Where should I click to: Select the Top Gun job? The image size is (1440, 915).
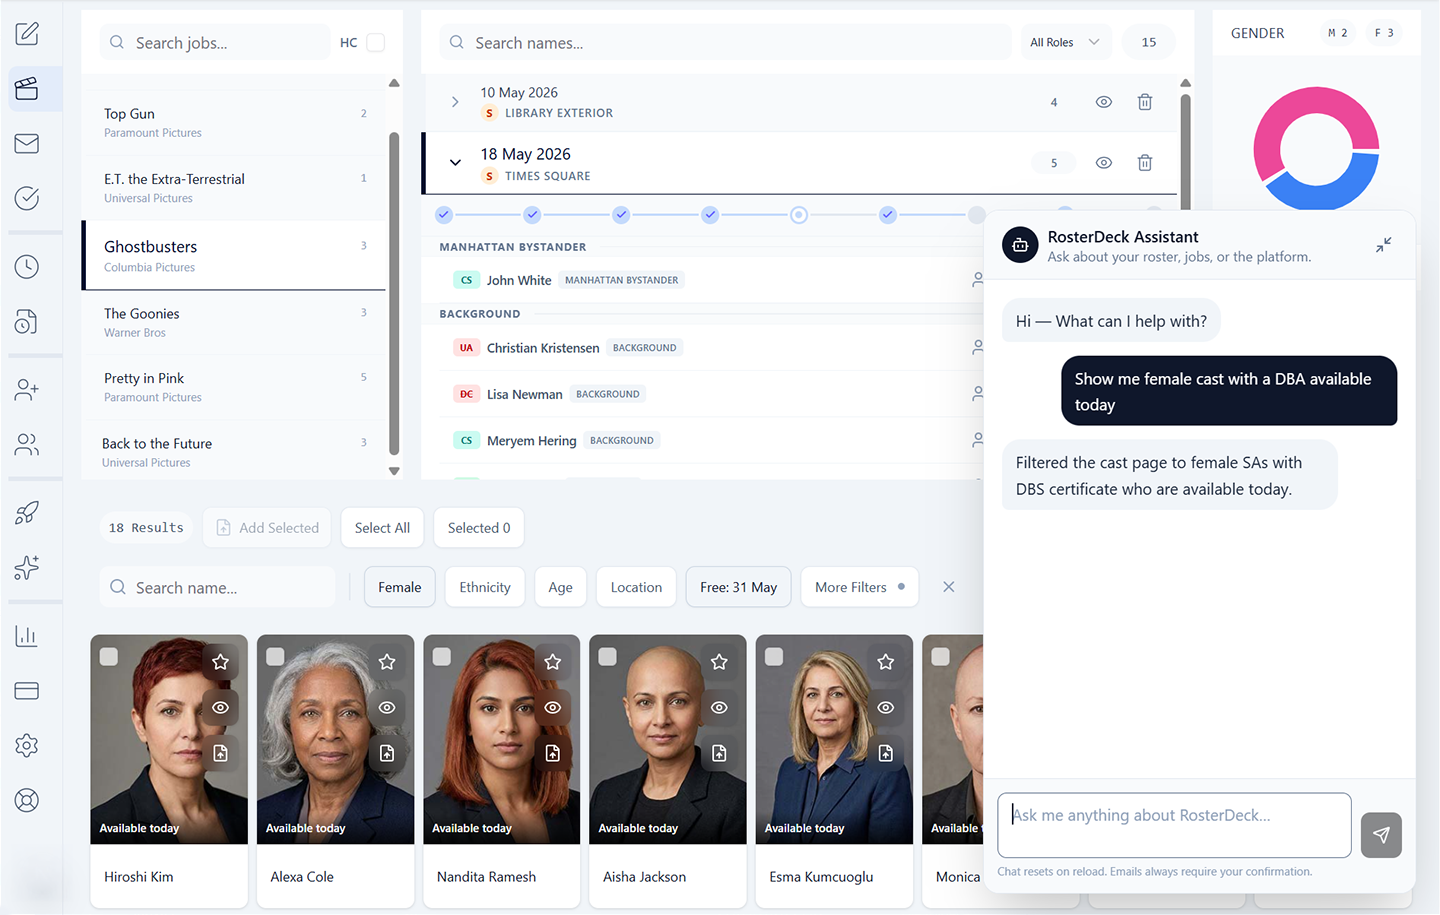(235, 122)
